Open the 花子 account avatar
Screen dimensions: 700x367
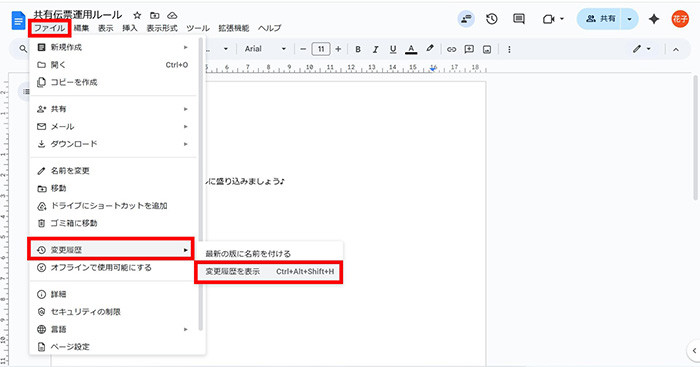click(x=680, y=19)
